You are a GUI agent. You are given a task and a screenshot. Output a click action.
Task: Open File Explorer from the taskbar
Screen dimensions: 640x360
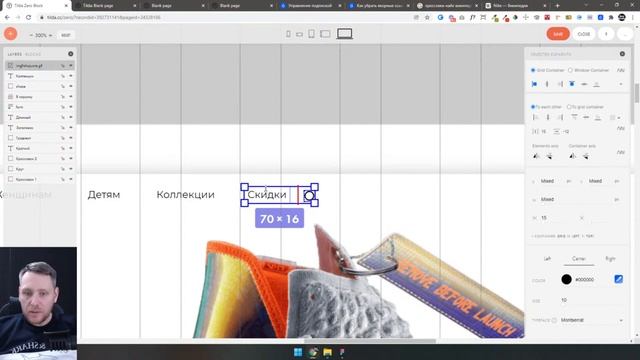click(327, 352)
